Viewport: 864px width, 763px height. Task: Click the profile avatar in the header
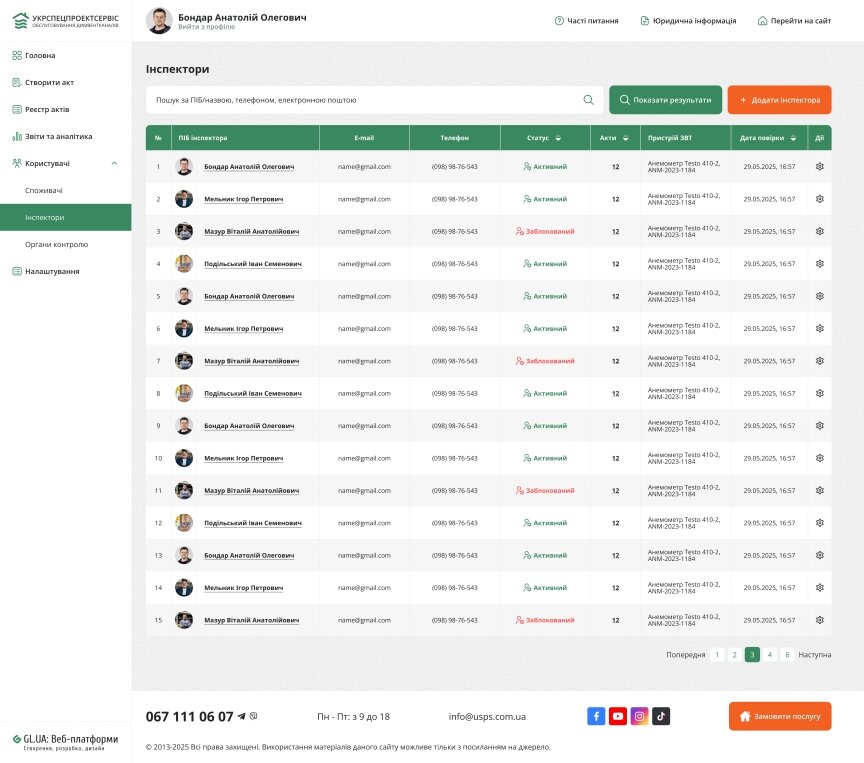[x=159, y=21]
